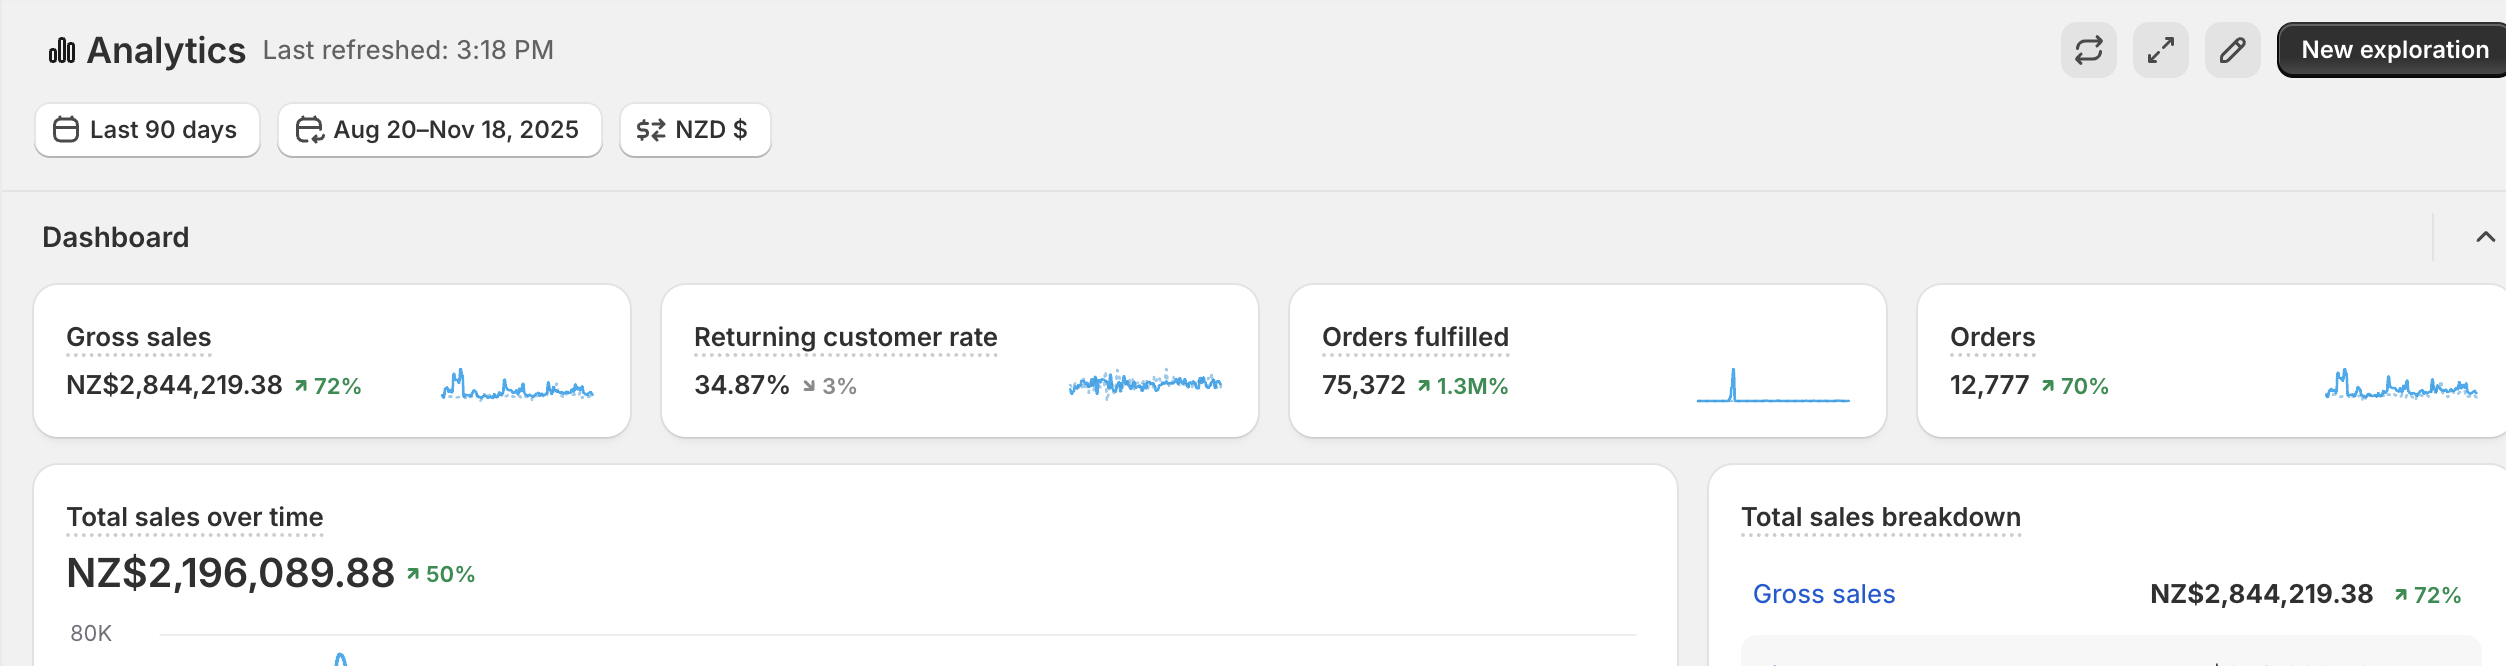Click the 50% growth indicator
The height and width of the screenshot is (666, 2506).
point(442,575)
